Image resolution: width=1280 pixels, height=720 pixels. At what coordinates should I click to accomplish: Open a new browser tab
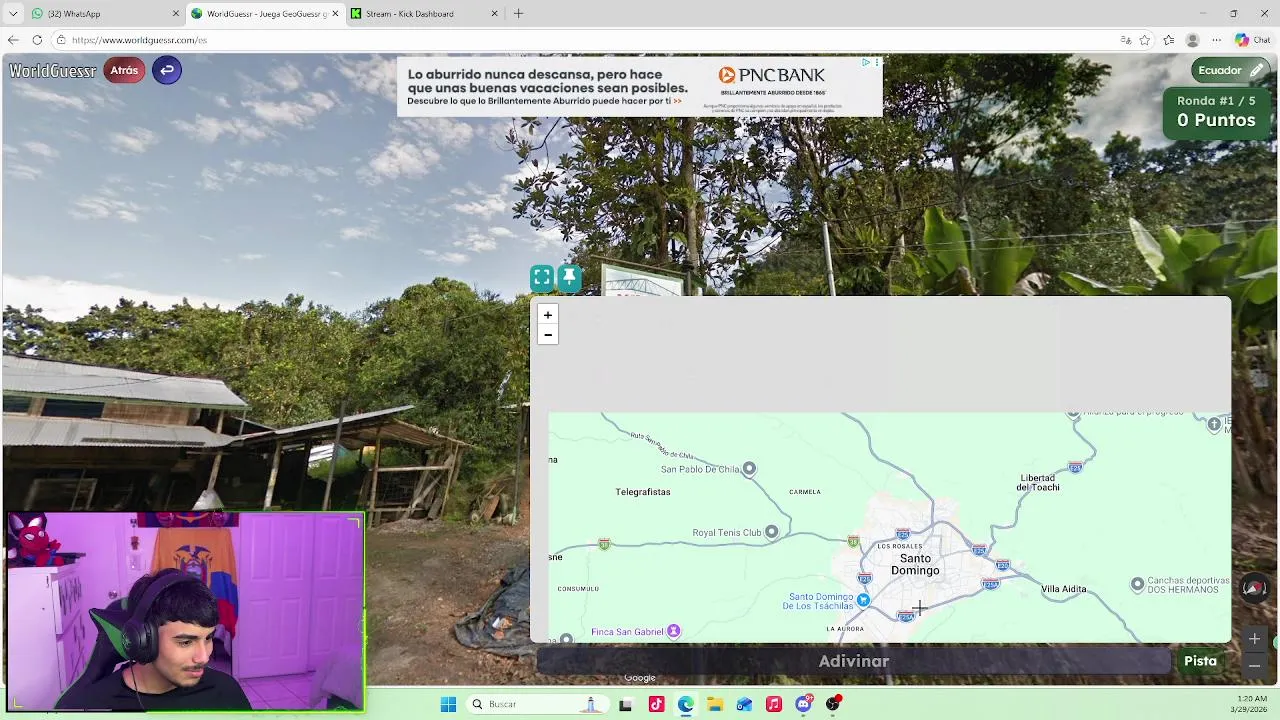point(518,14)
